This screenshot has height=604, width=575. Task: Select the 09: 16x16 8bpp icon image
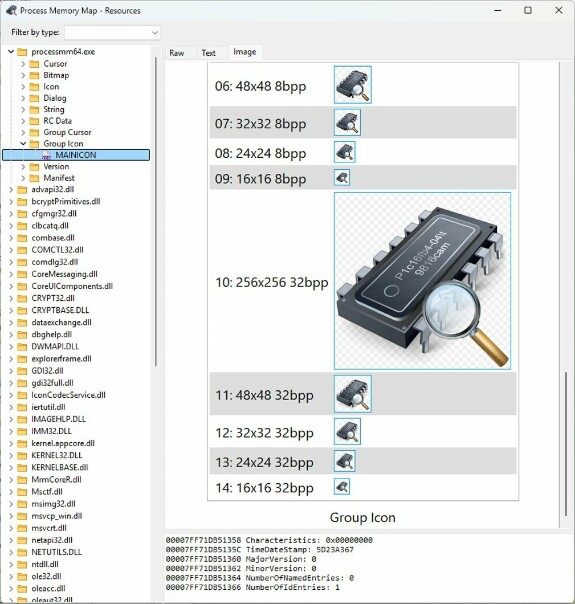(342, 178)
